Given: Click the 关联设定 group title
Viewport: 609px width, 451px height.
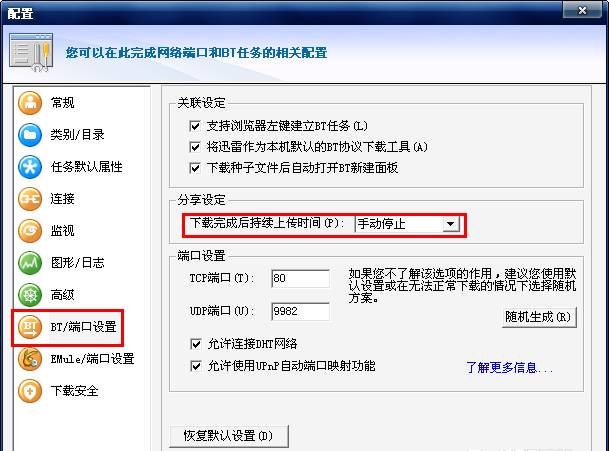Looking at the screenshot, I should 202,103.
